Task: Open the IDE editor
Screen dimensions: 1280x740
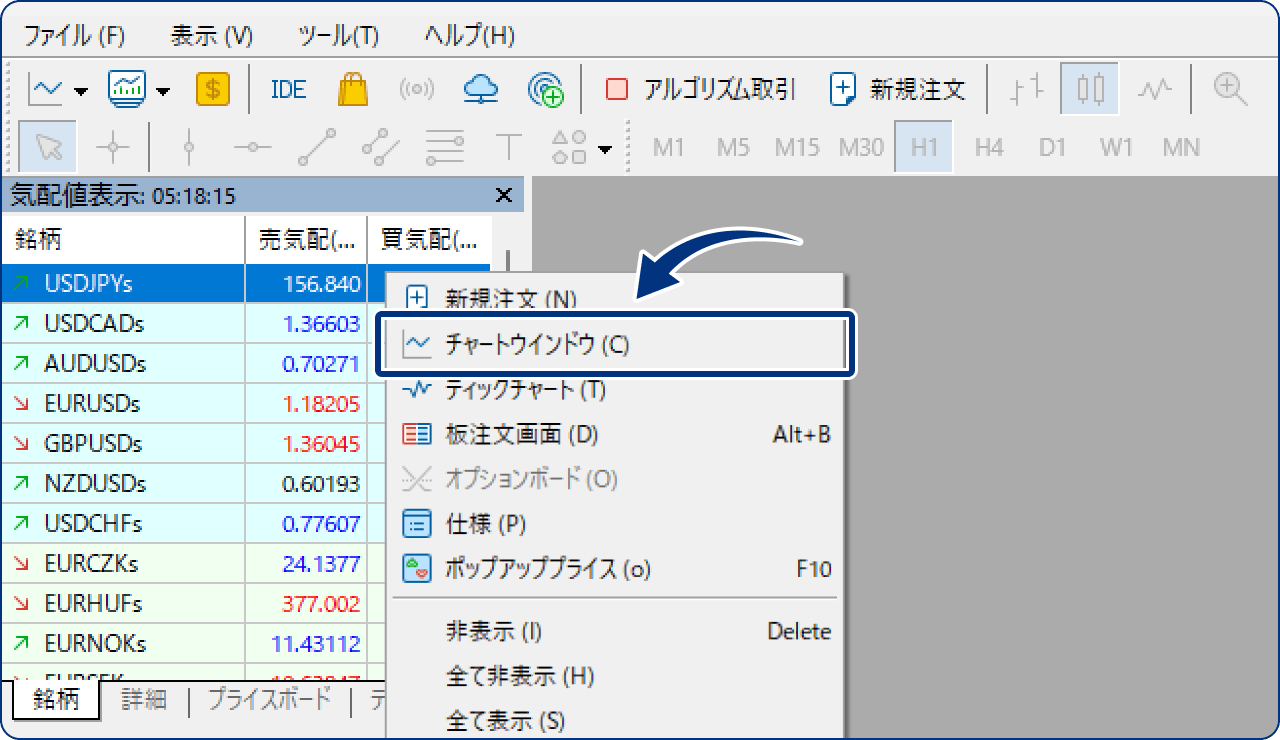Action: click(288, 90)
